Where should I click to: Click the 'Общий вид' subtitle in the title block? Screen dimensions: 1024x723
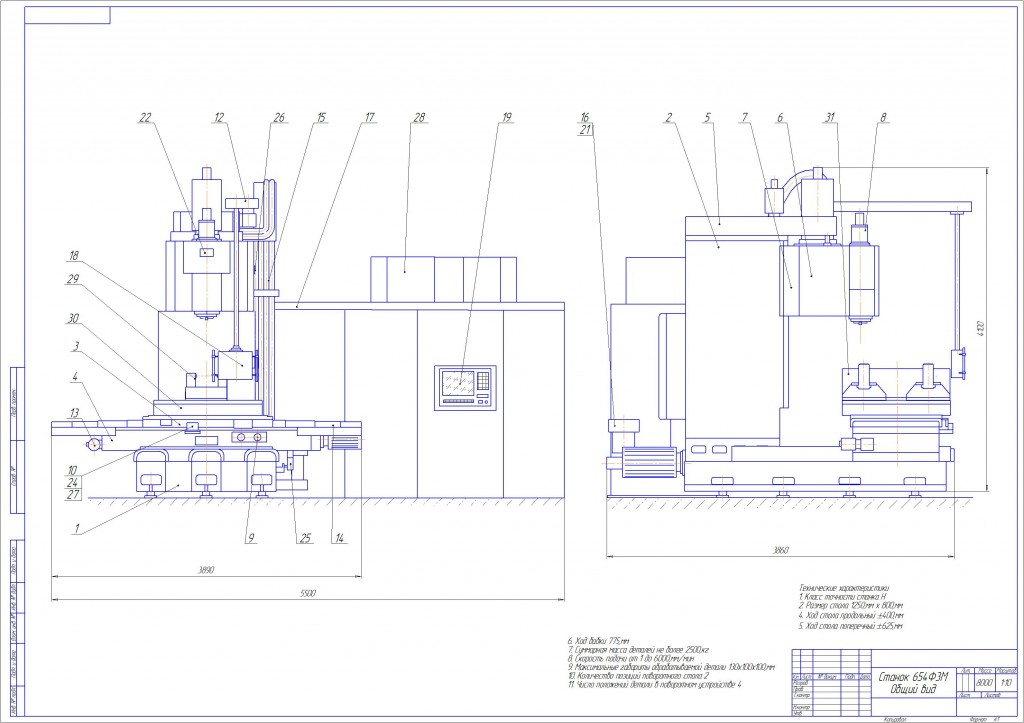tap(913, 690)
